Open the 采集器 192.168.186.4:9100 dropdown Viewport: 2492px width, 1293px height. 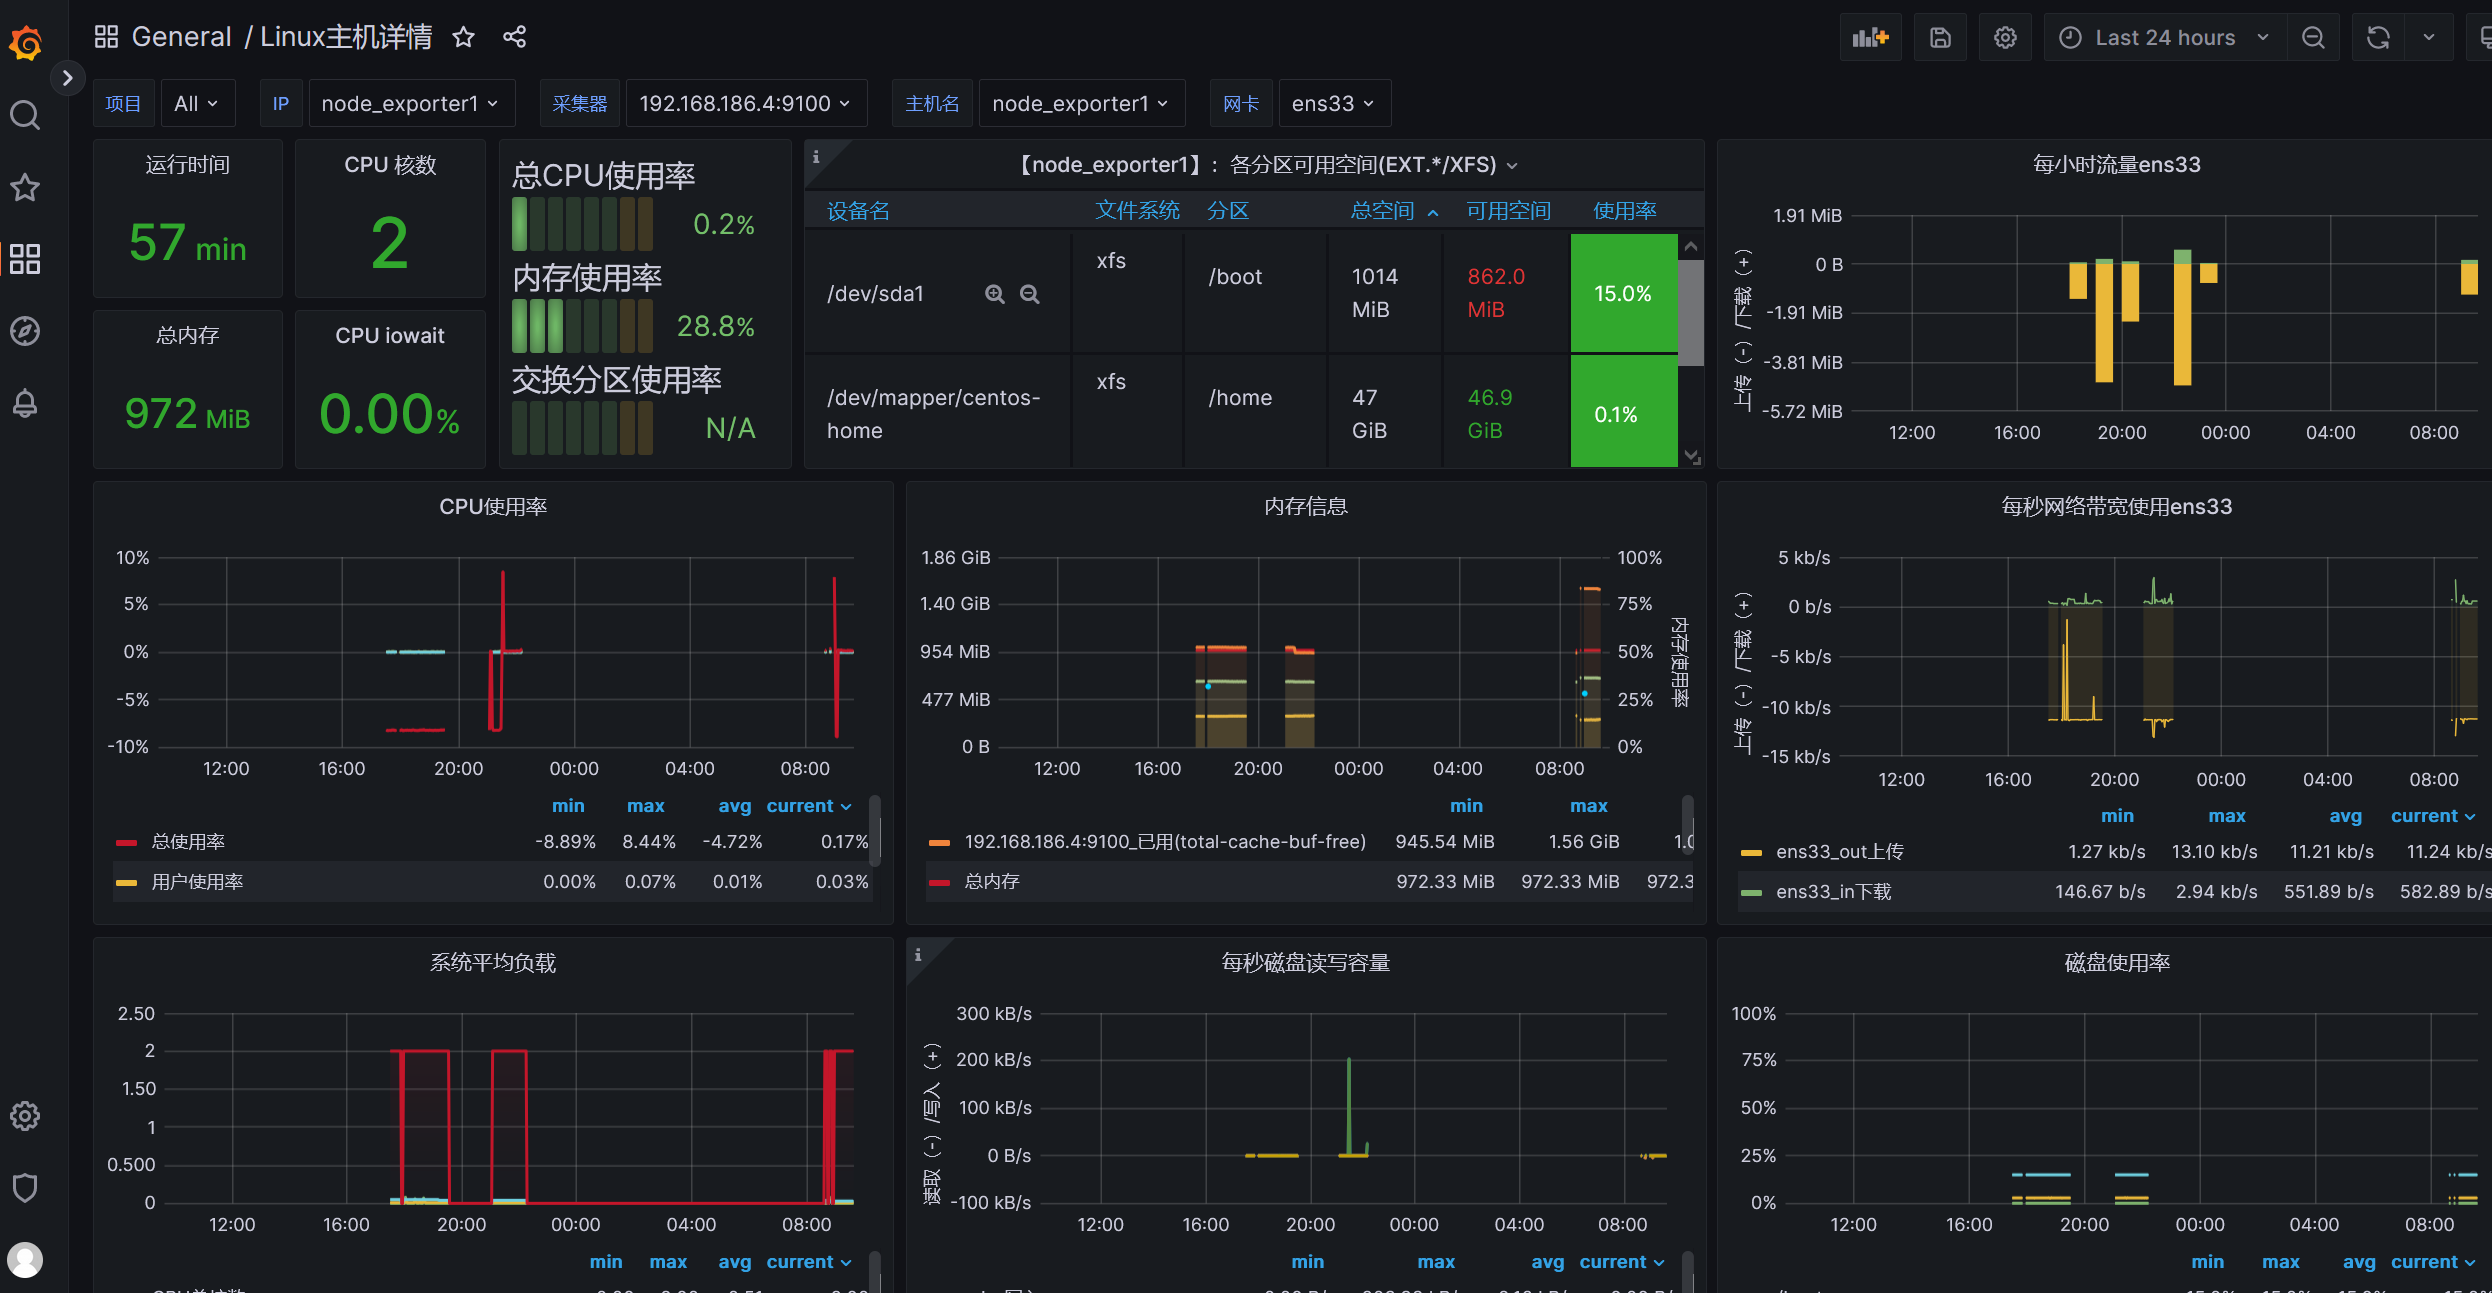point(745,104)
